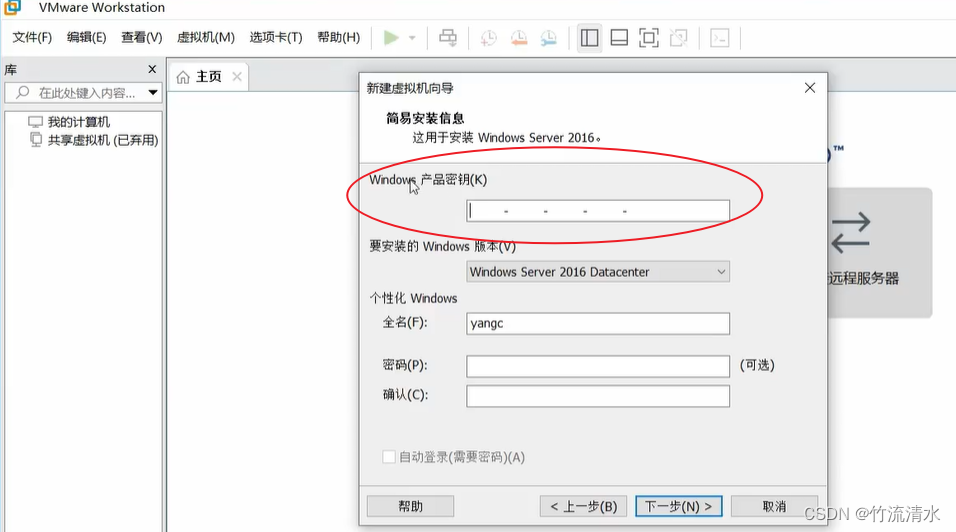
Task: Toggle the 自动登录(需要密码) checkbox
Action: click(x=388, y=456)
